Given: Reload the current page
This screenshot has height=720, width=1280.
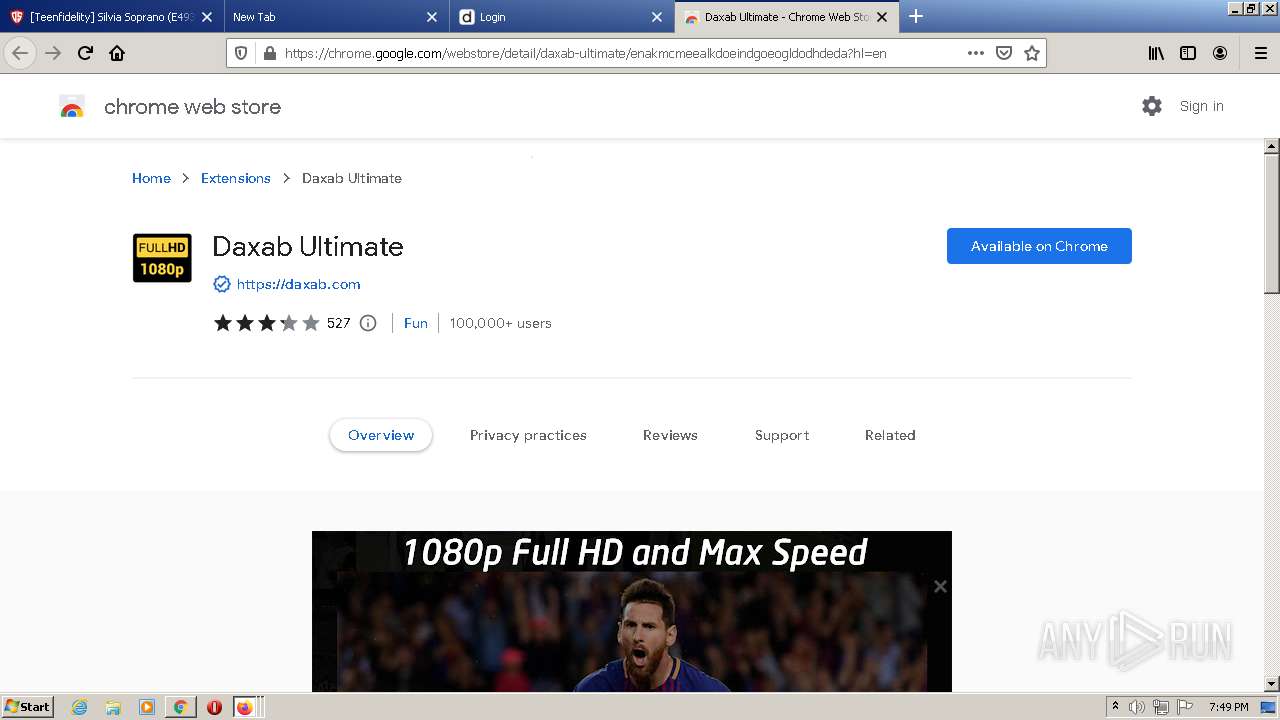Looking at the screenshot, I should (x=85, y=53).
